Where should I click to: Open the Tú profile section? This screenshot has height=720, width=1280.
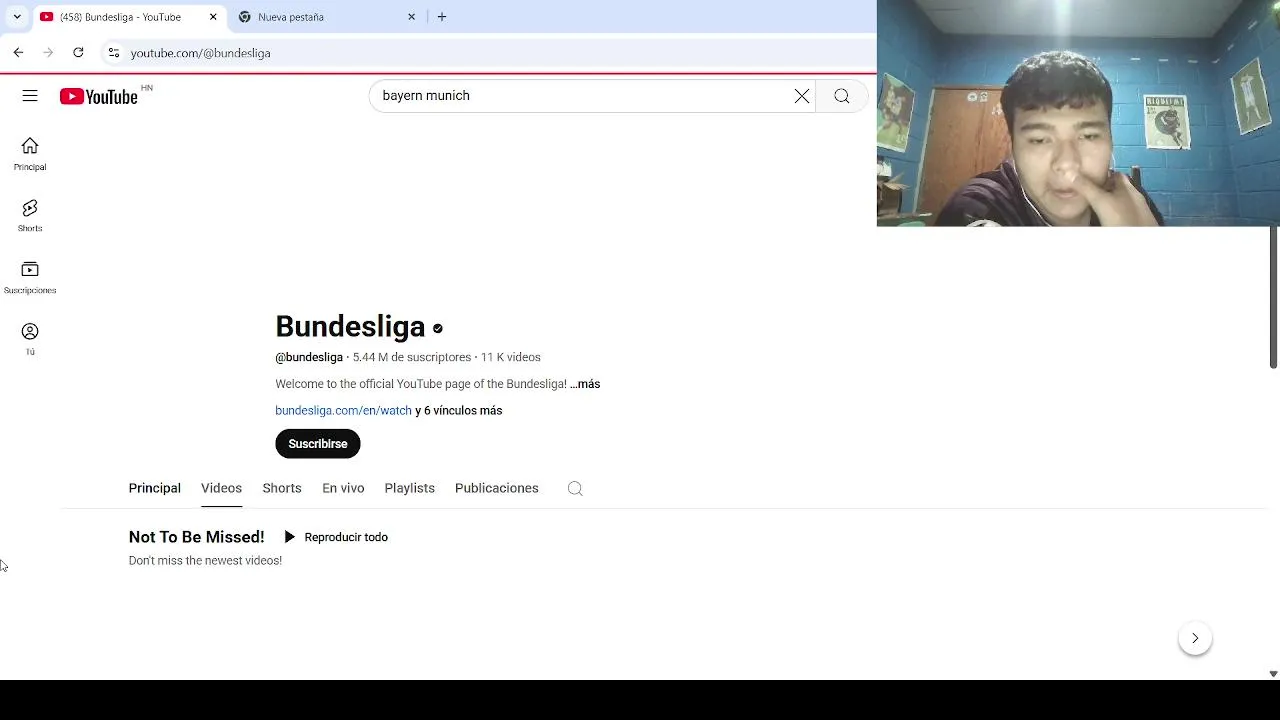coord(30,339)
